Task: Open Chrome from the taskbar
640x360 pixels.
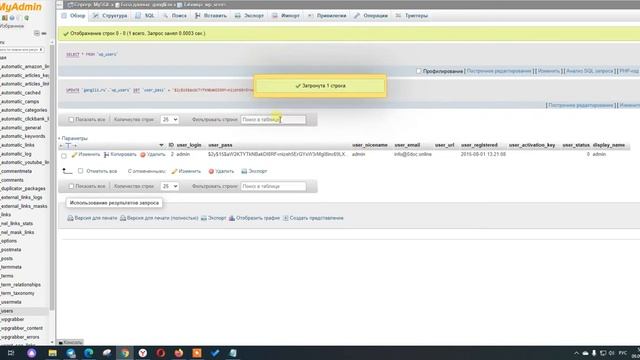Action: pyautogui.click(x=124, y=353)
